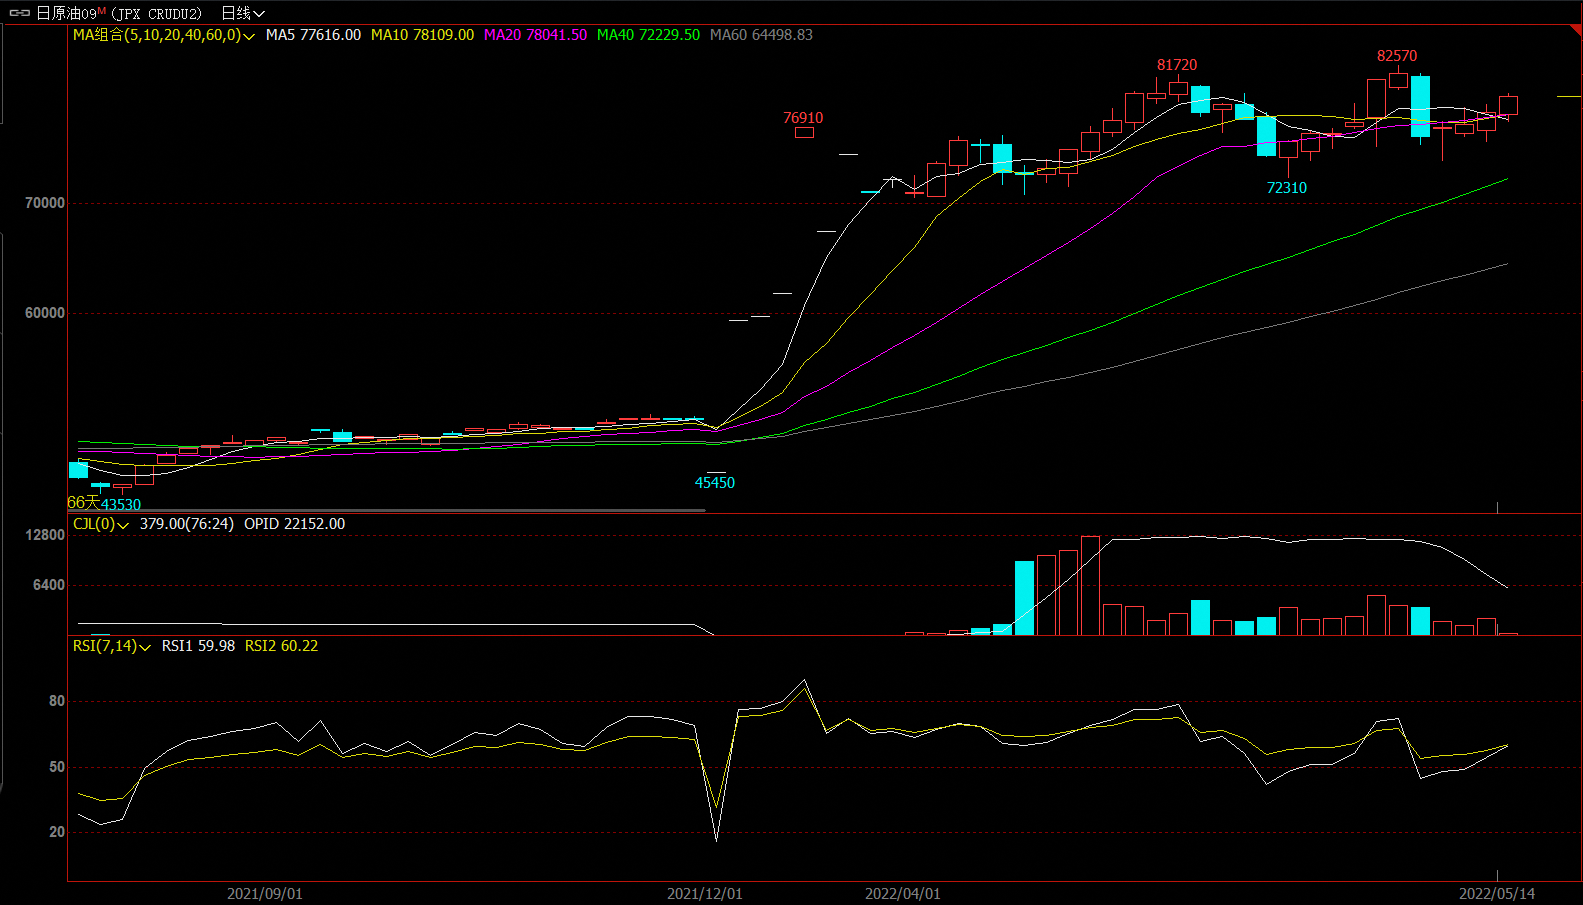Click the 43530 lowest price label

[x=121, y=505]
